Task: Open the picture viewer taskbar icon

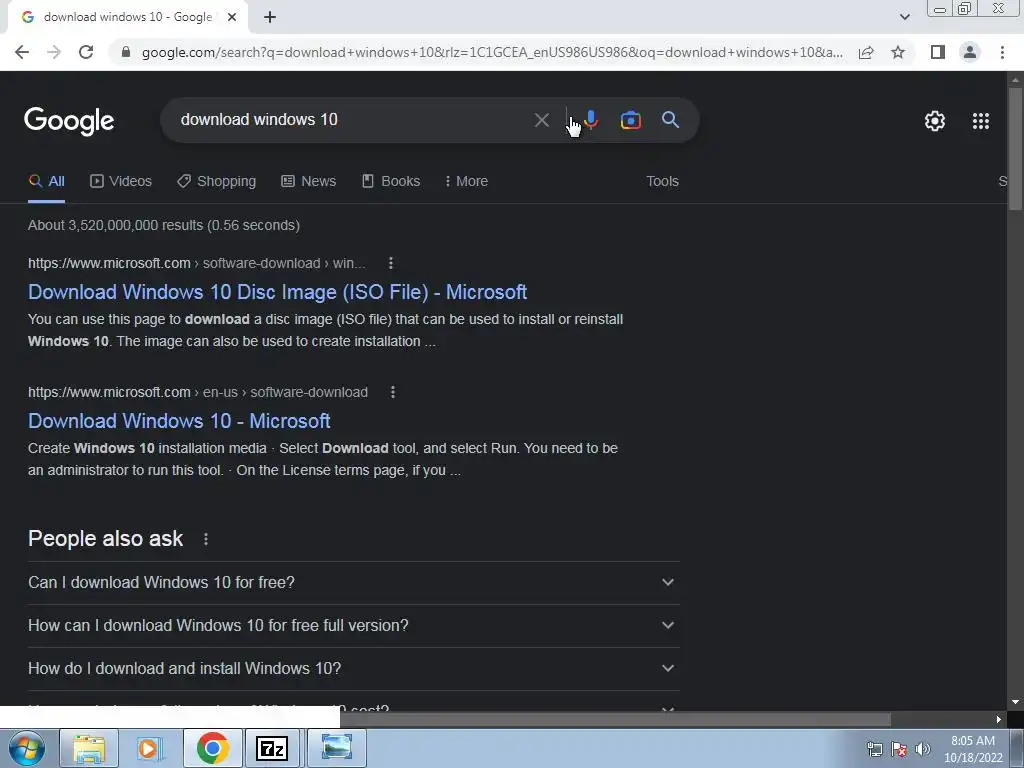Action: (x=336, y=748)
